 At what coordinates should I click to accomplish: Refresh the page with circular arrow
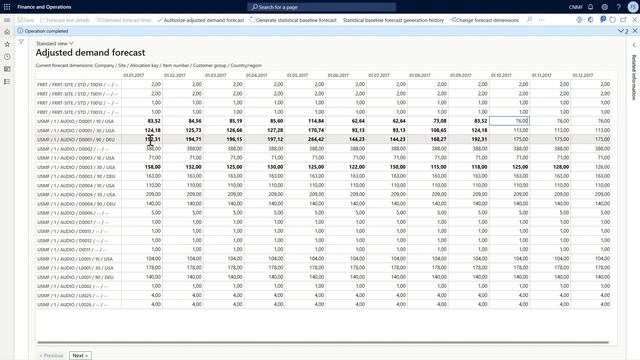click(613, 20)
